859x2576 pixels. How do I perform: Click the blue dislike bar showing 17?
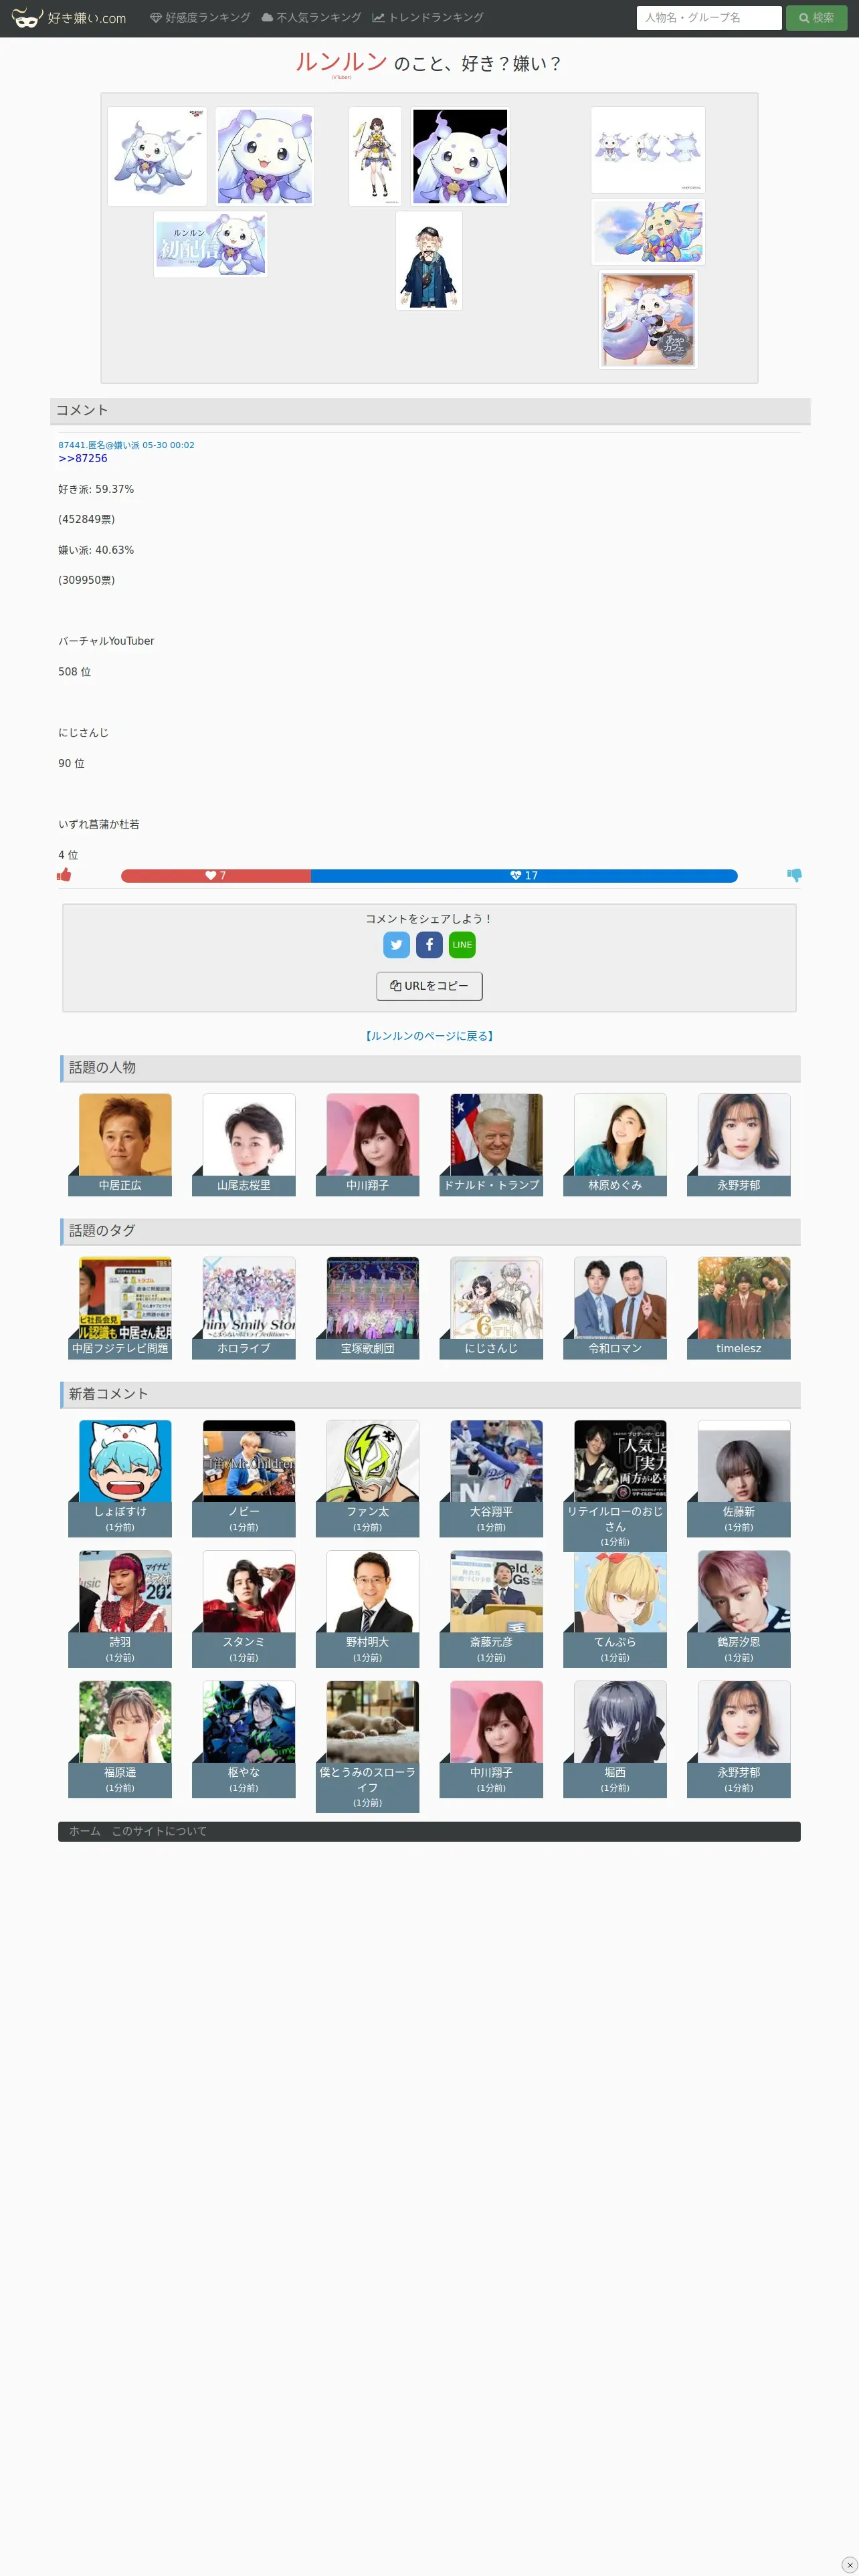click(x=524, y=876)
